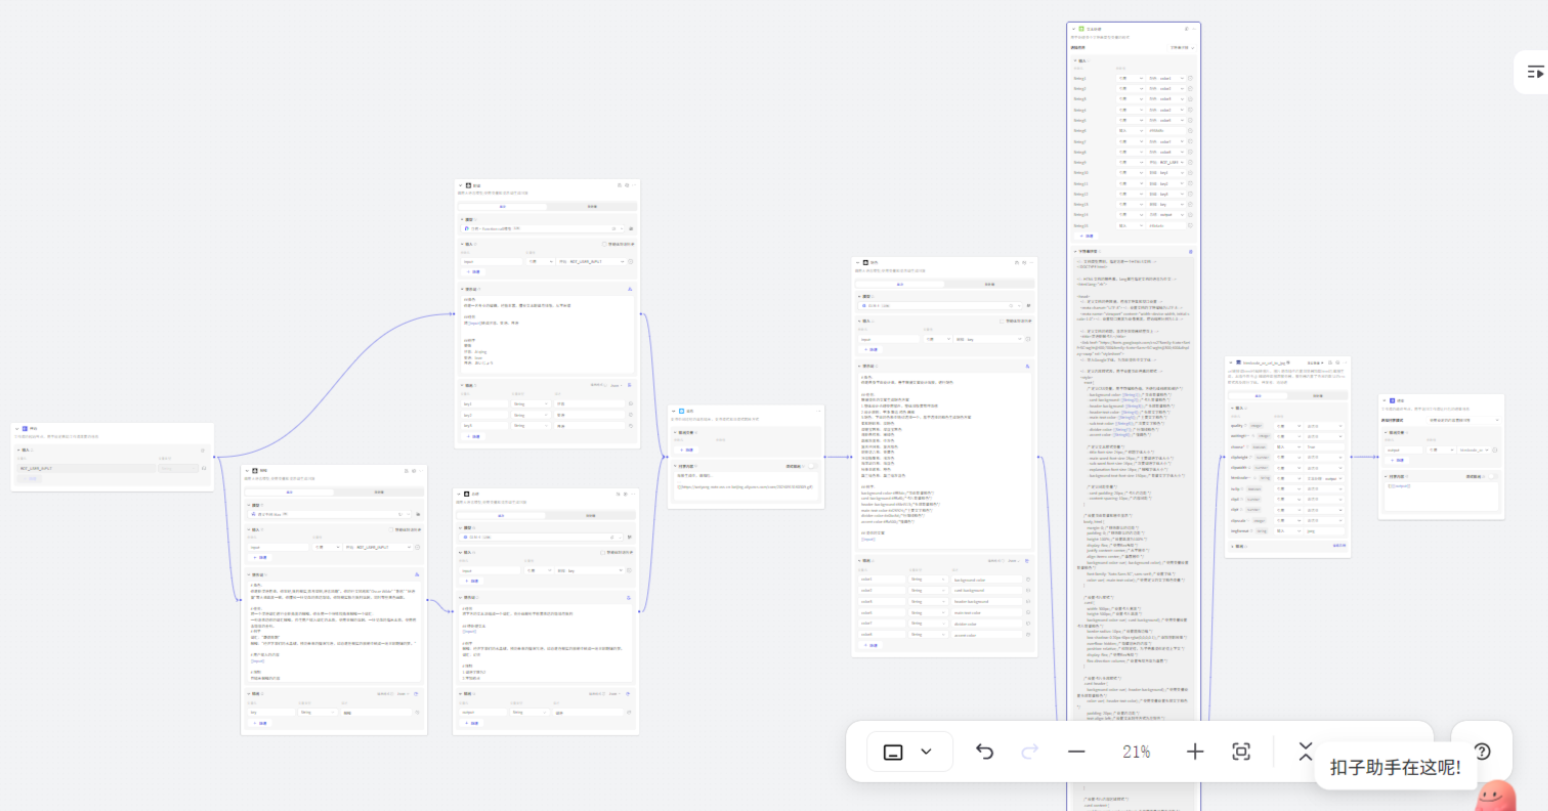The height and width of the screenshot is (811, 1548).
Task: Toggle the checkbox in bottom-left LLM node's input section
Action: (x=391, y=530)
